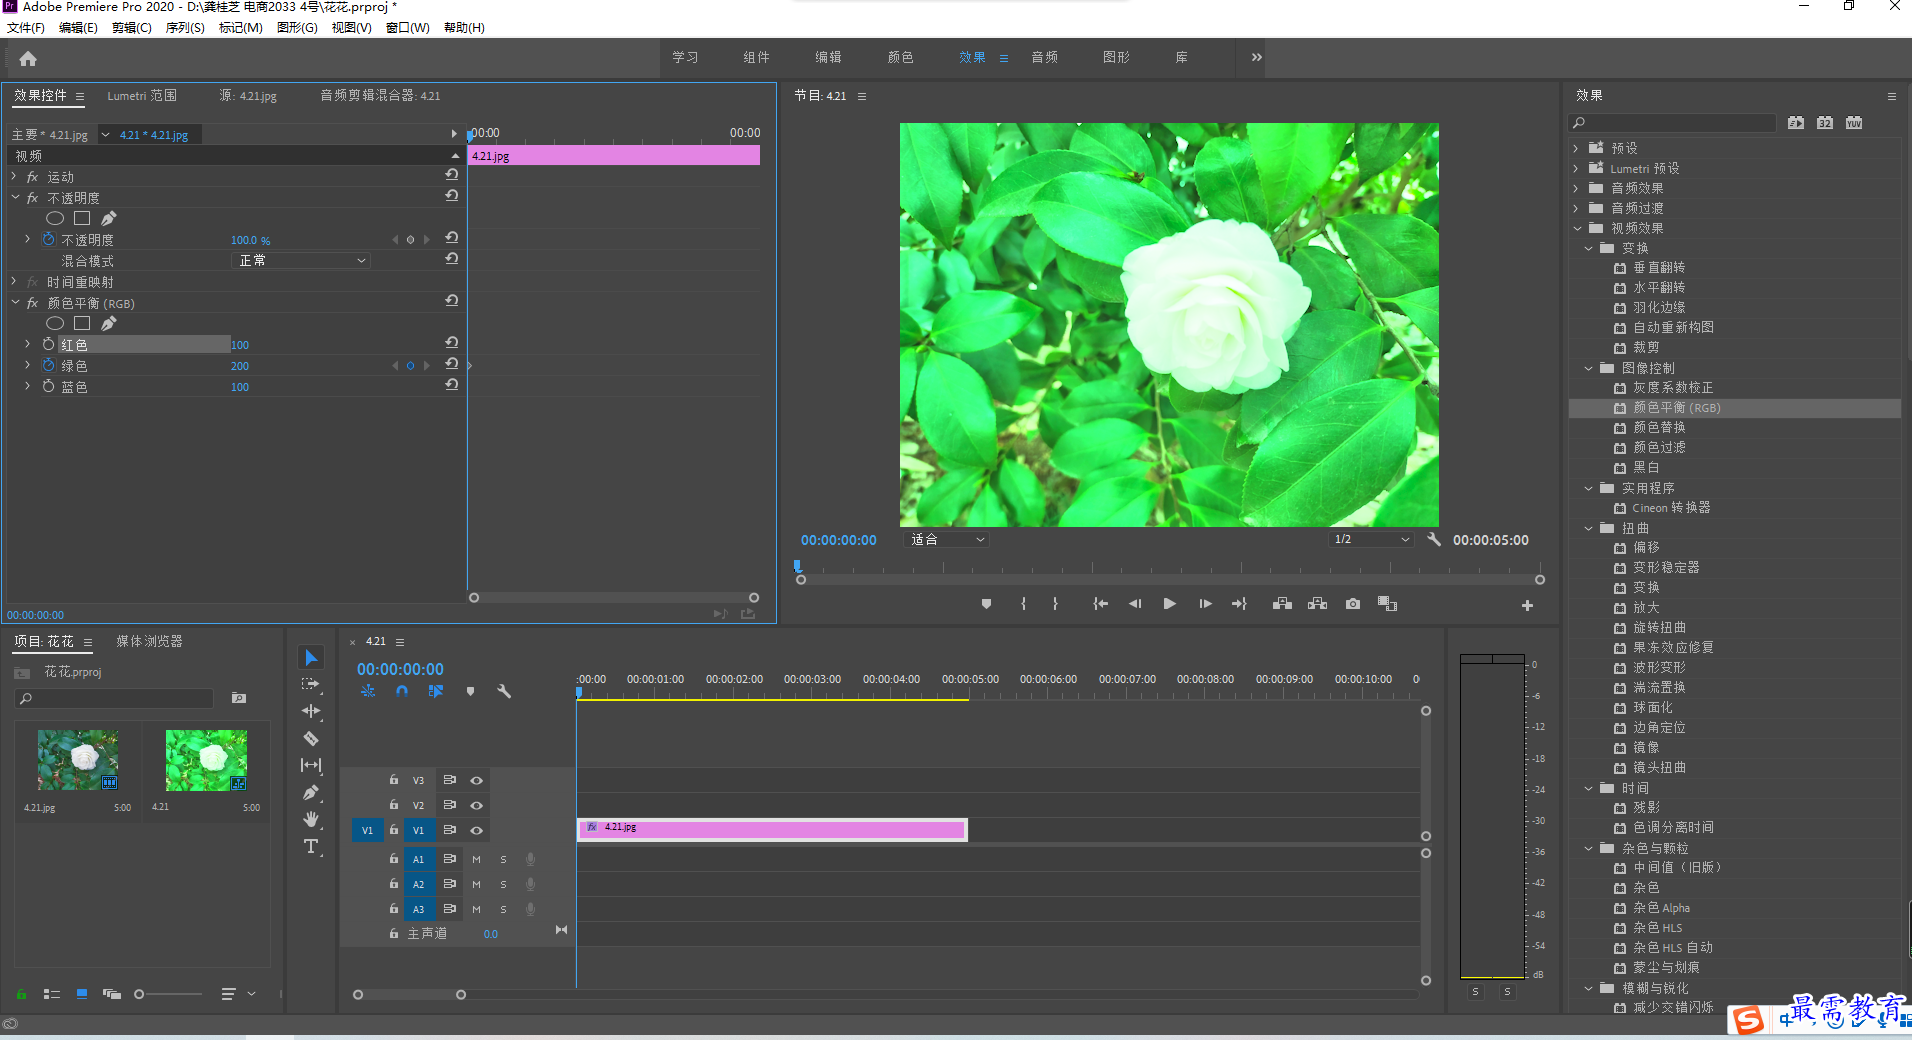Click the 红色 value 100
Image resolution: width=1912 pixels, height=1040 pixels.
[240, 345]
